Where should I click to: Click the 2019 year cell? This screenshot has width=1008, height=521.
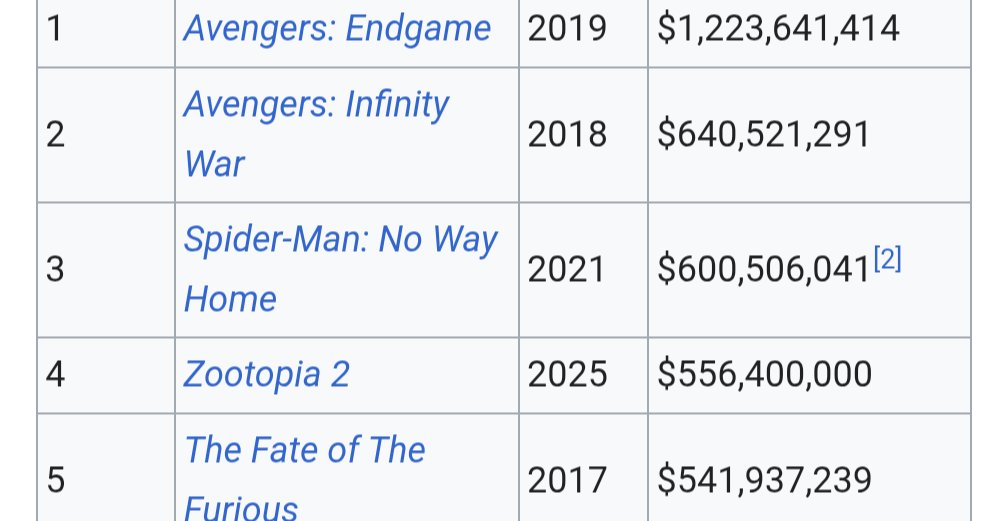coord(567,29)
